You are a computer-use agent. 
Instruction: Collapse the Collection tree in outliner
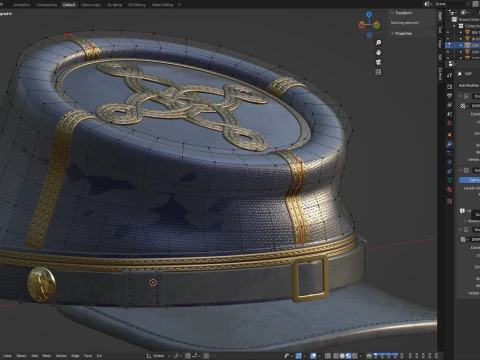(x=454, y=26)
